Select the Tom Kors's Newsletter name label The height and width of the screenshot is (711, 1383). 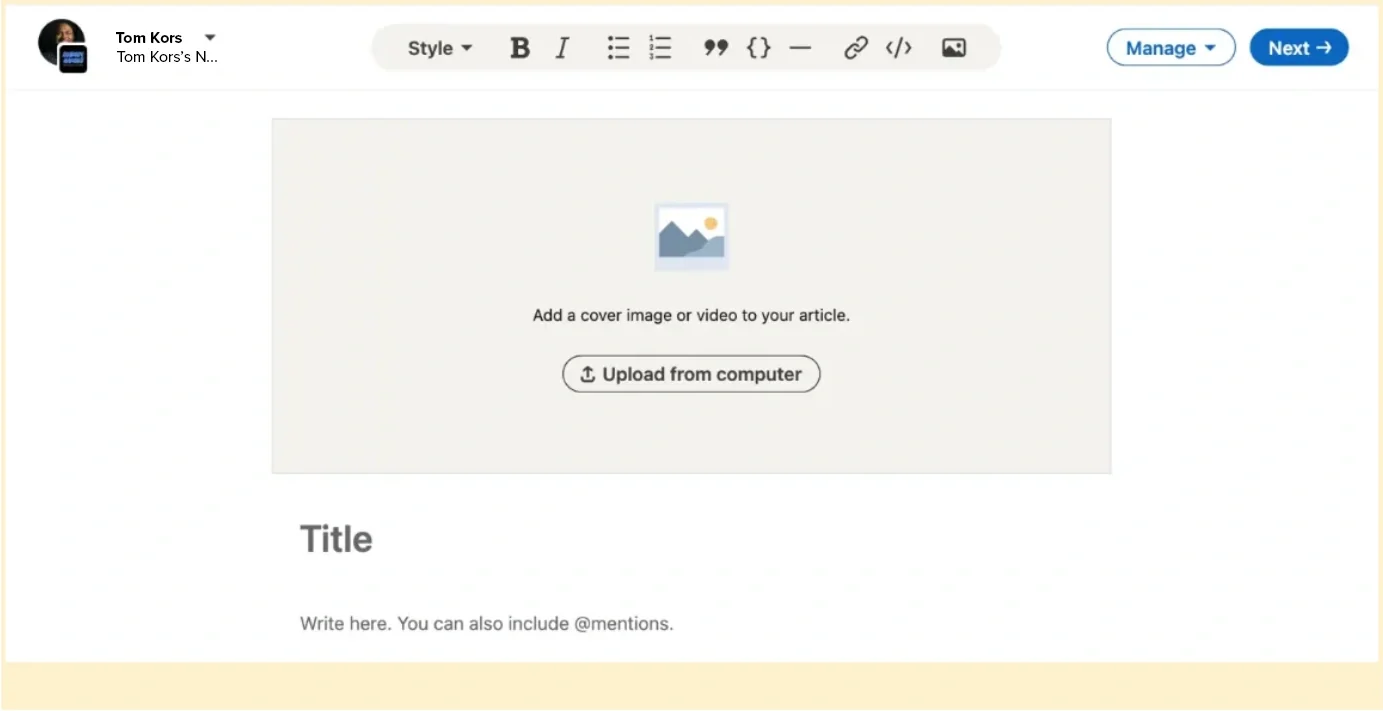click(x=167, y=57)
